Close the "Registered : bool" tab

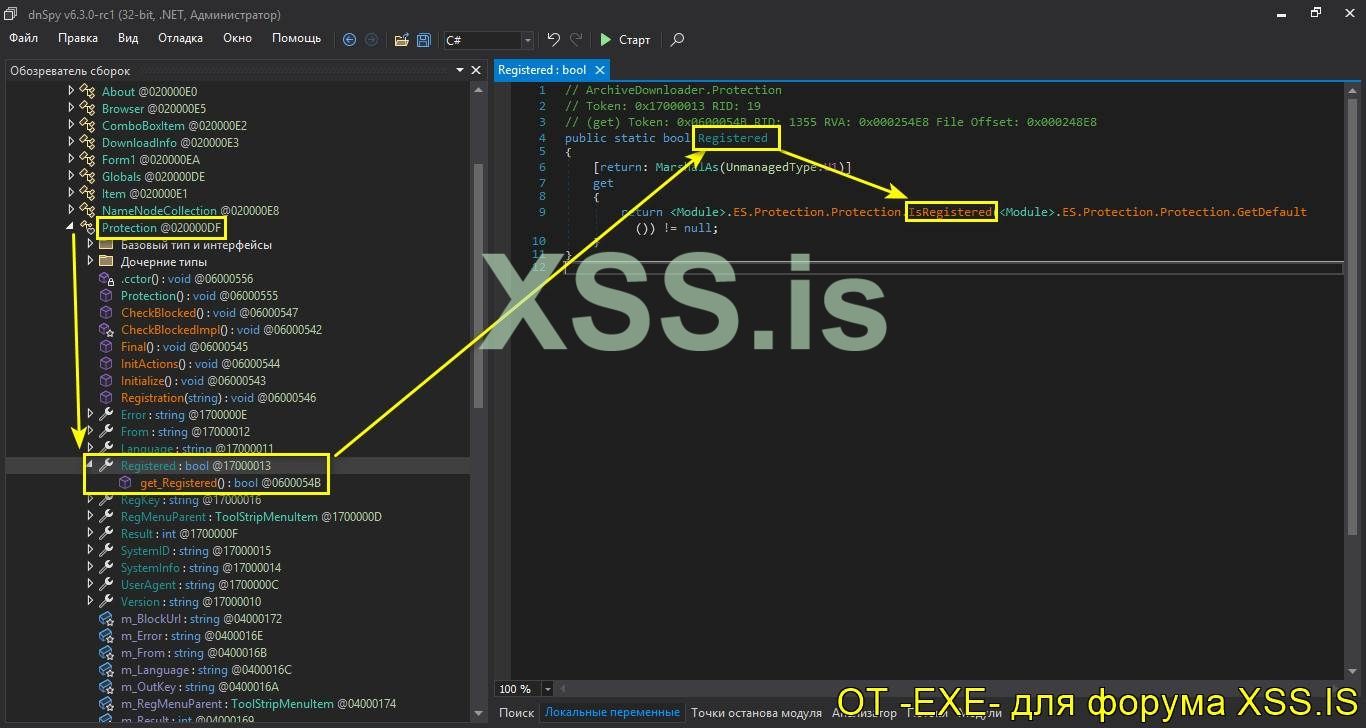pos(600,70)
